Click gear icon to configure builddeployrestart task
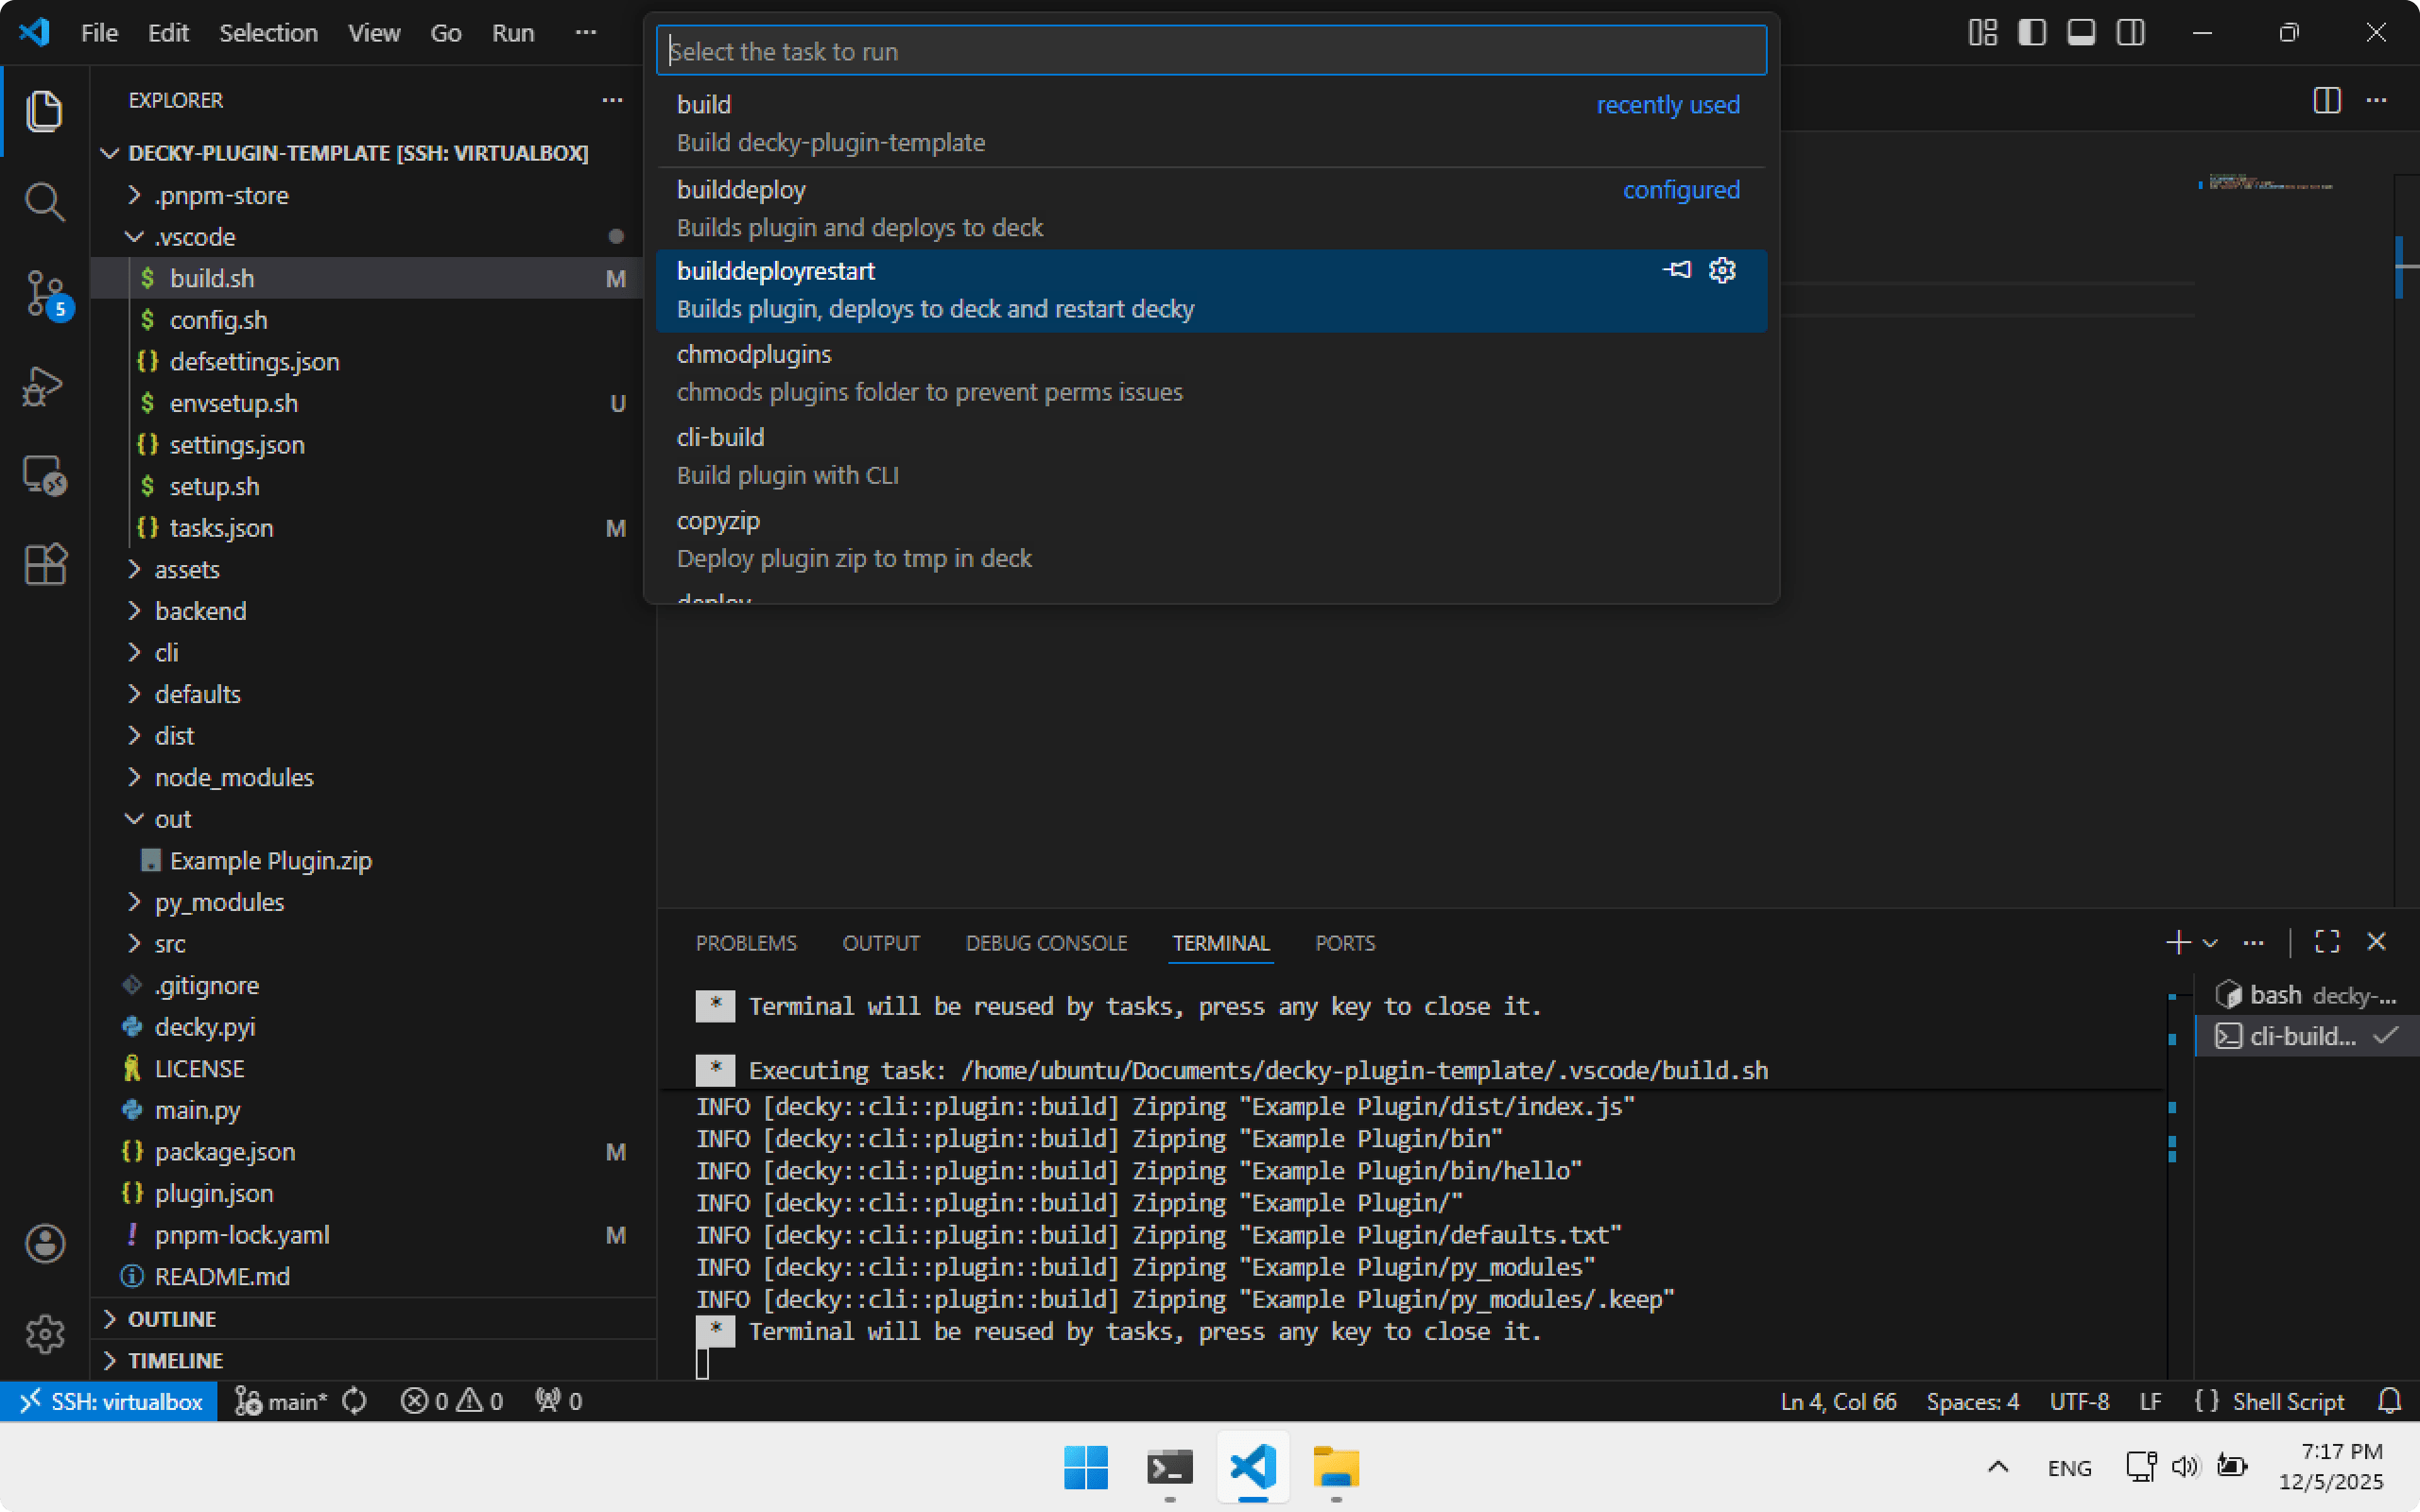The image size is (2420, 1512). [1722, 271]
